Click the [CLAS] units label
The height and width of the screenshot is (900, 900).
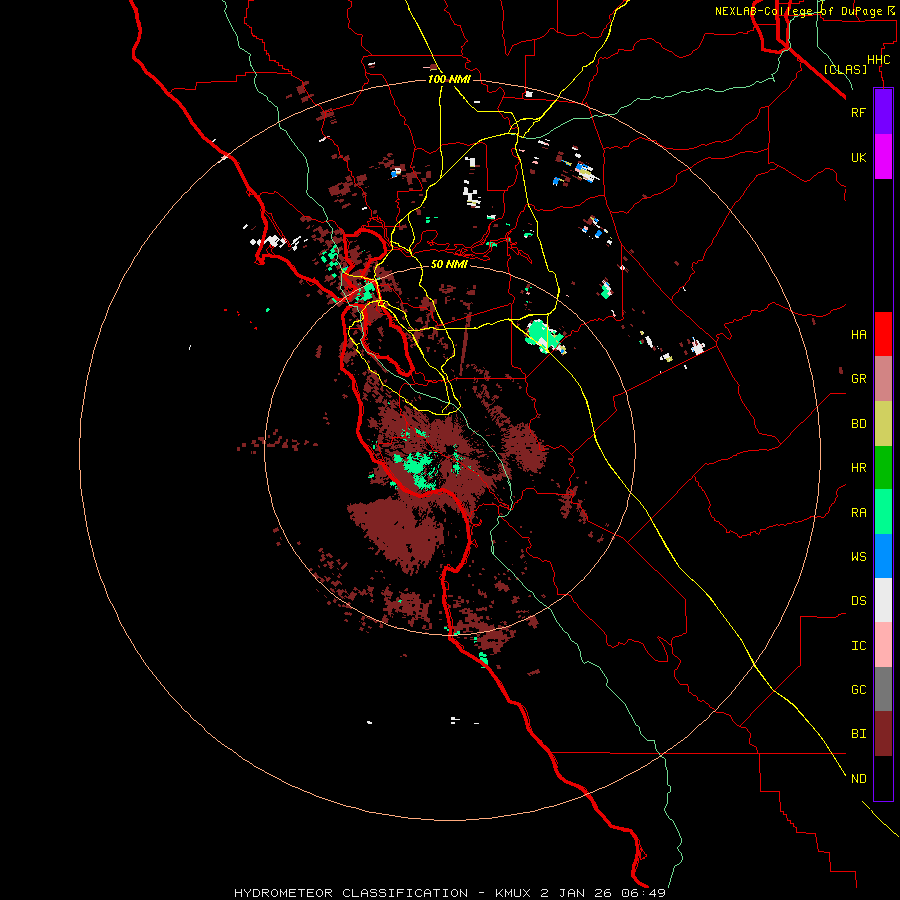pyautogui.click(x=845, y=70)
